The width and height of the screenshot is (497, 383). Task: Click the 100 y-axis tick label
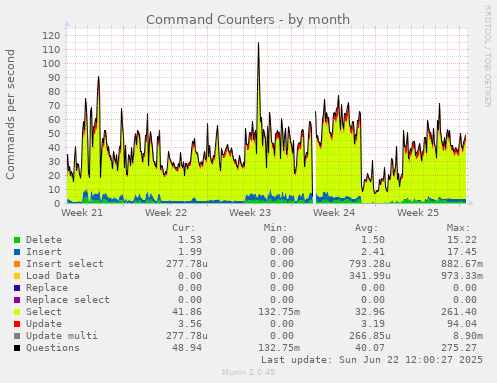point(51,63)
